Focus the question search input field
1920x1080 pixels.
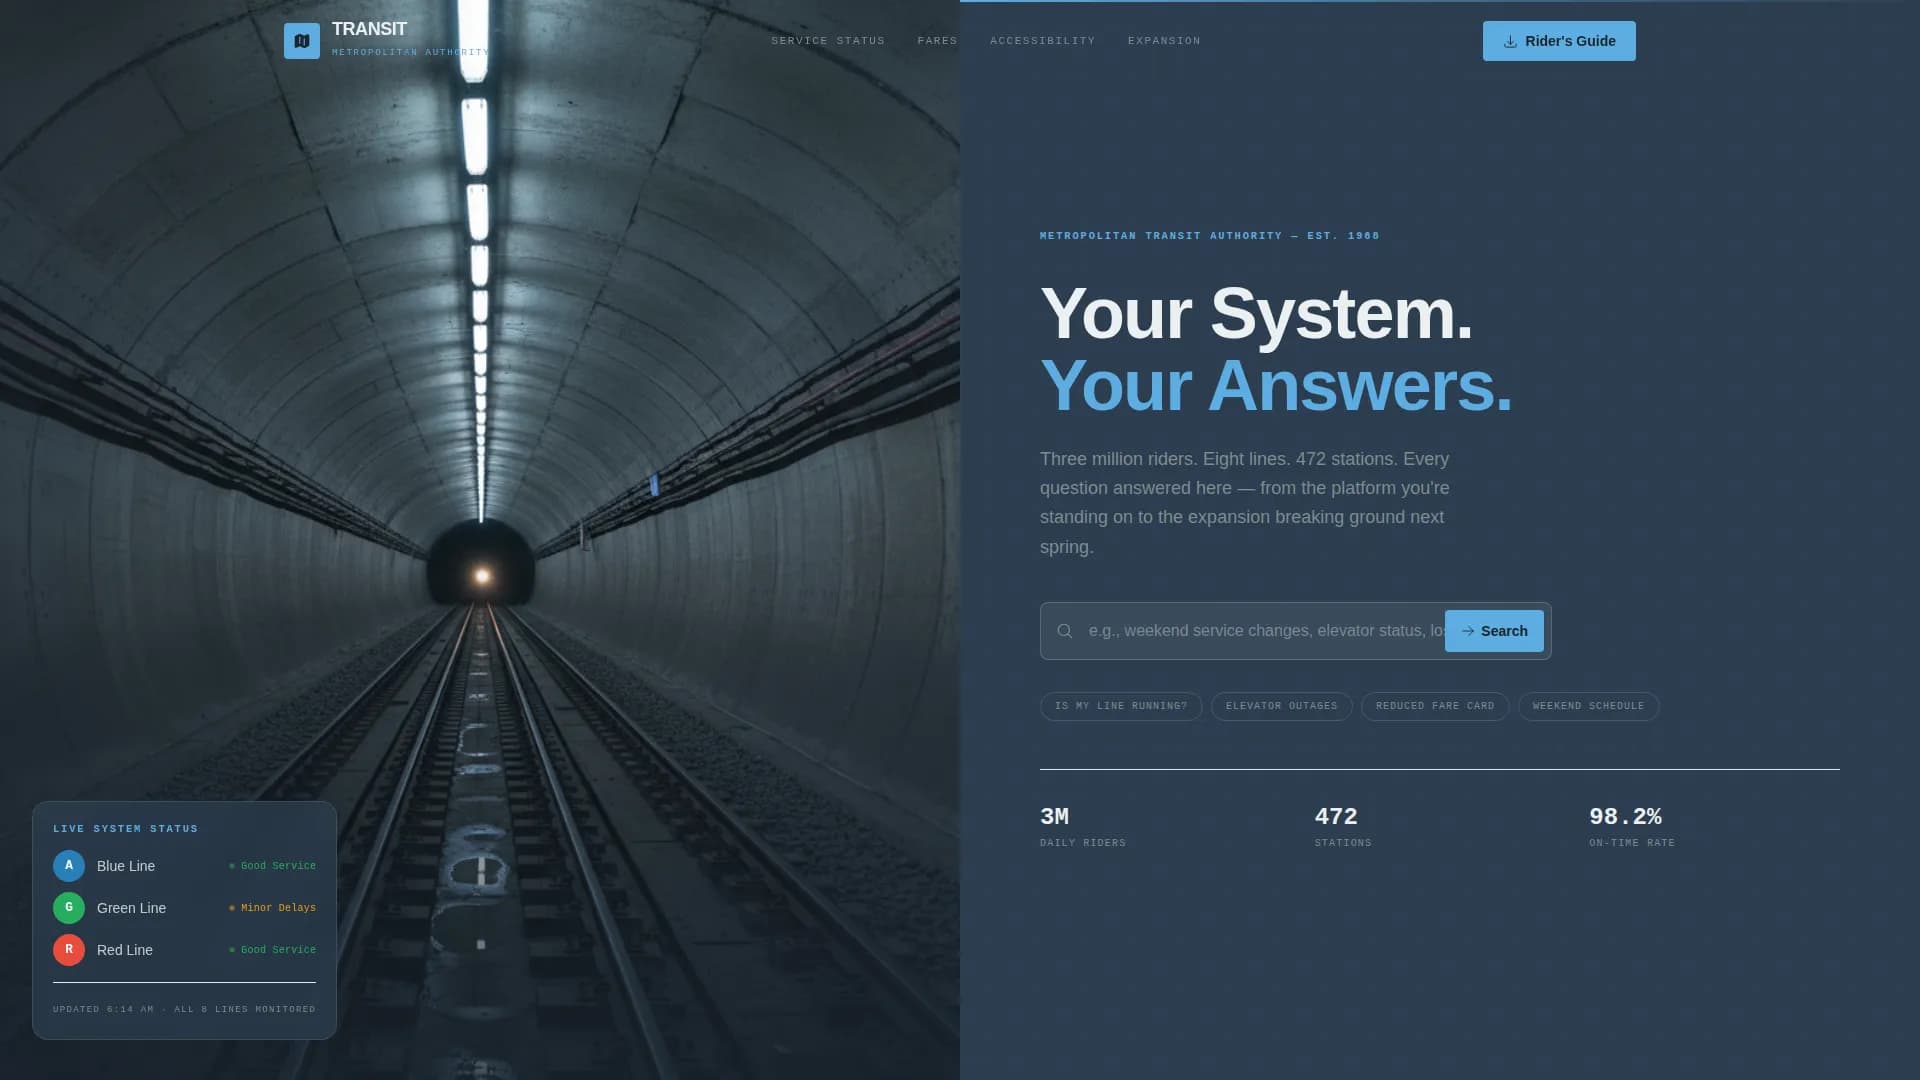pyautogui.click(x=1265, y=631)
